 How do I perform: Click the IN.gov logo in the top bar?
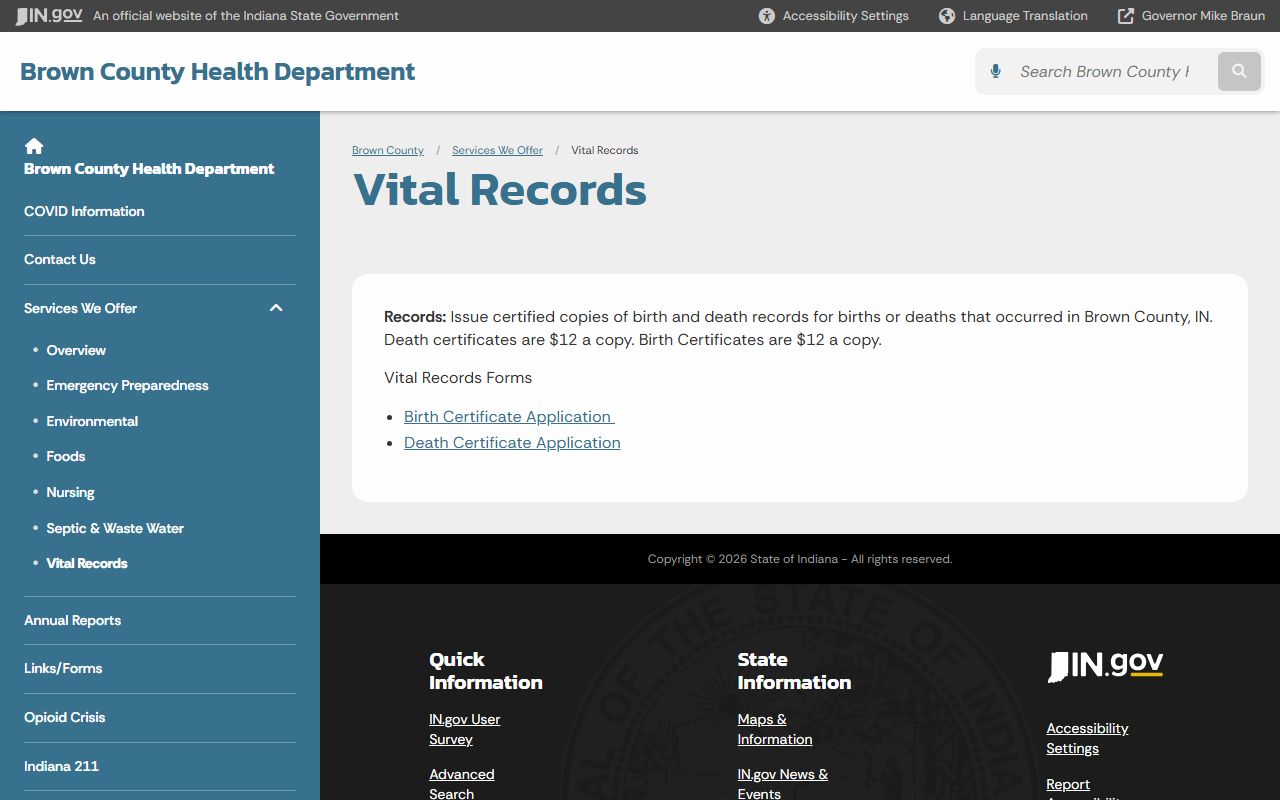point(49,16)
